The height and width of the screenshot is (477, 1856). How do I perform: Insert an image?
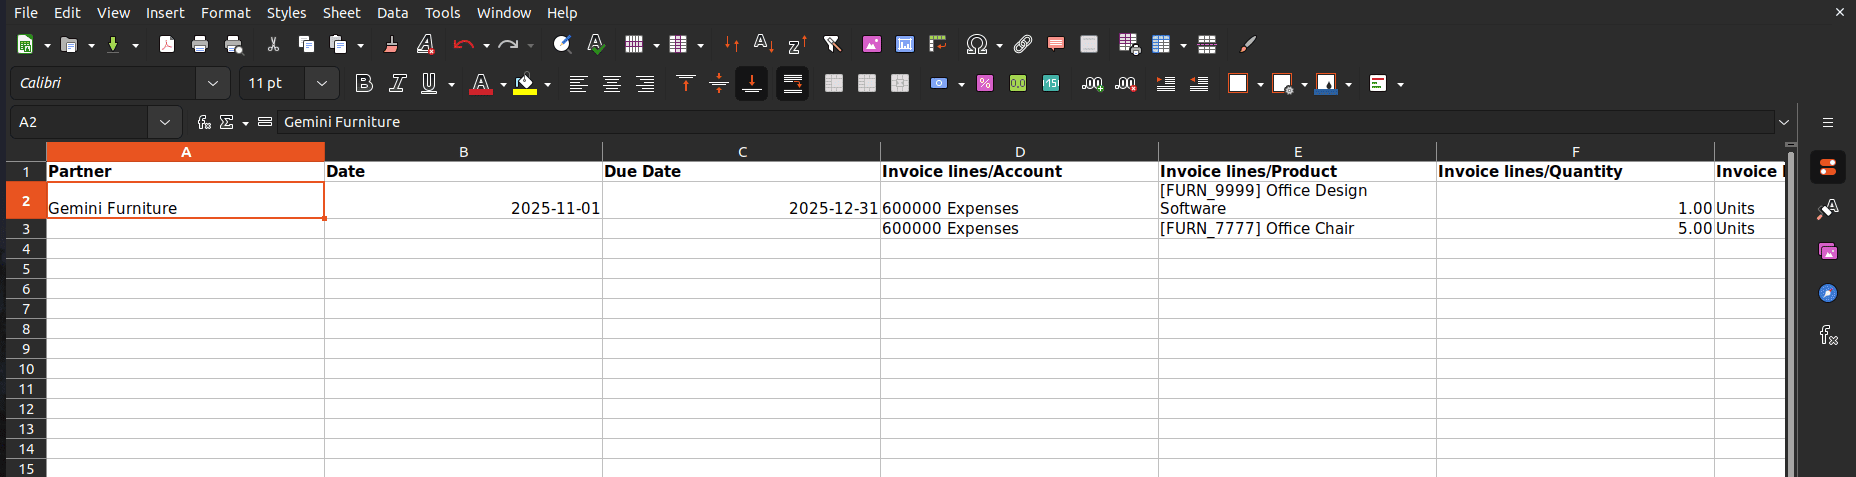pos(871,44)
